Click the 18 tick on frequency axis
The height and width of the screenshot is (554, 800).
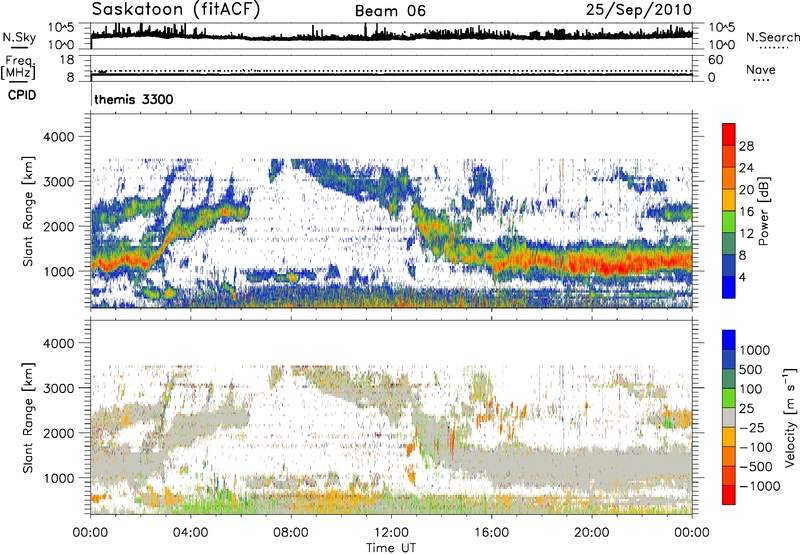click(67, 60)
